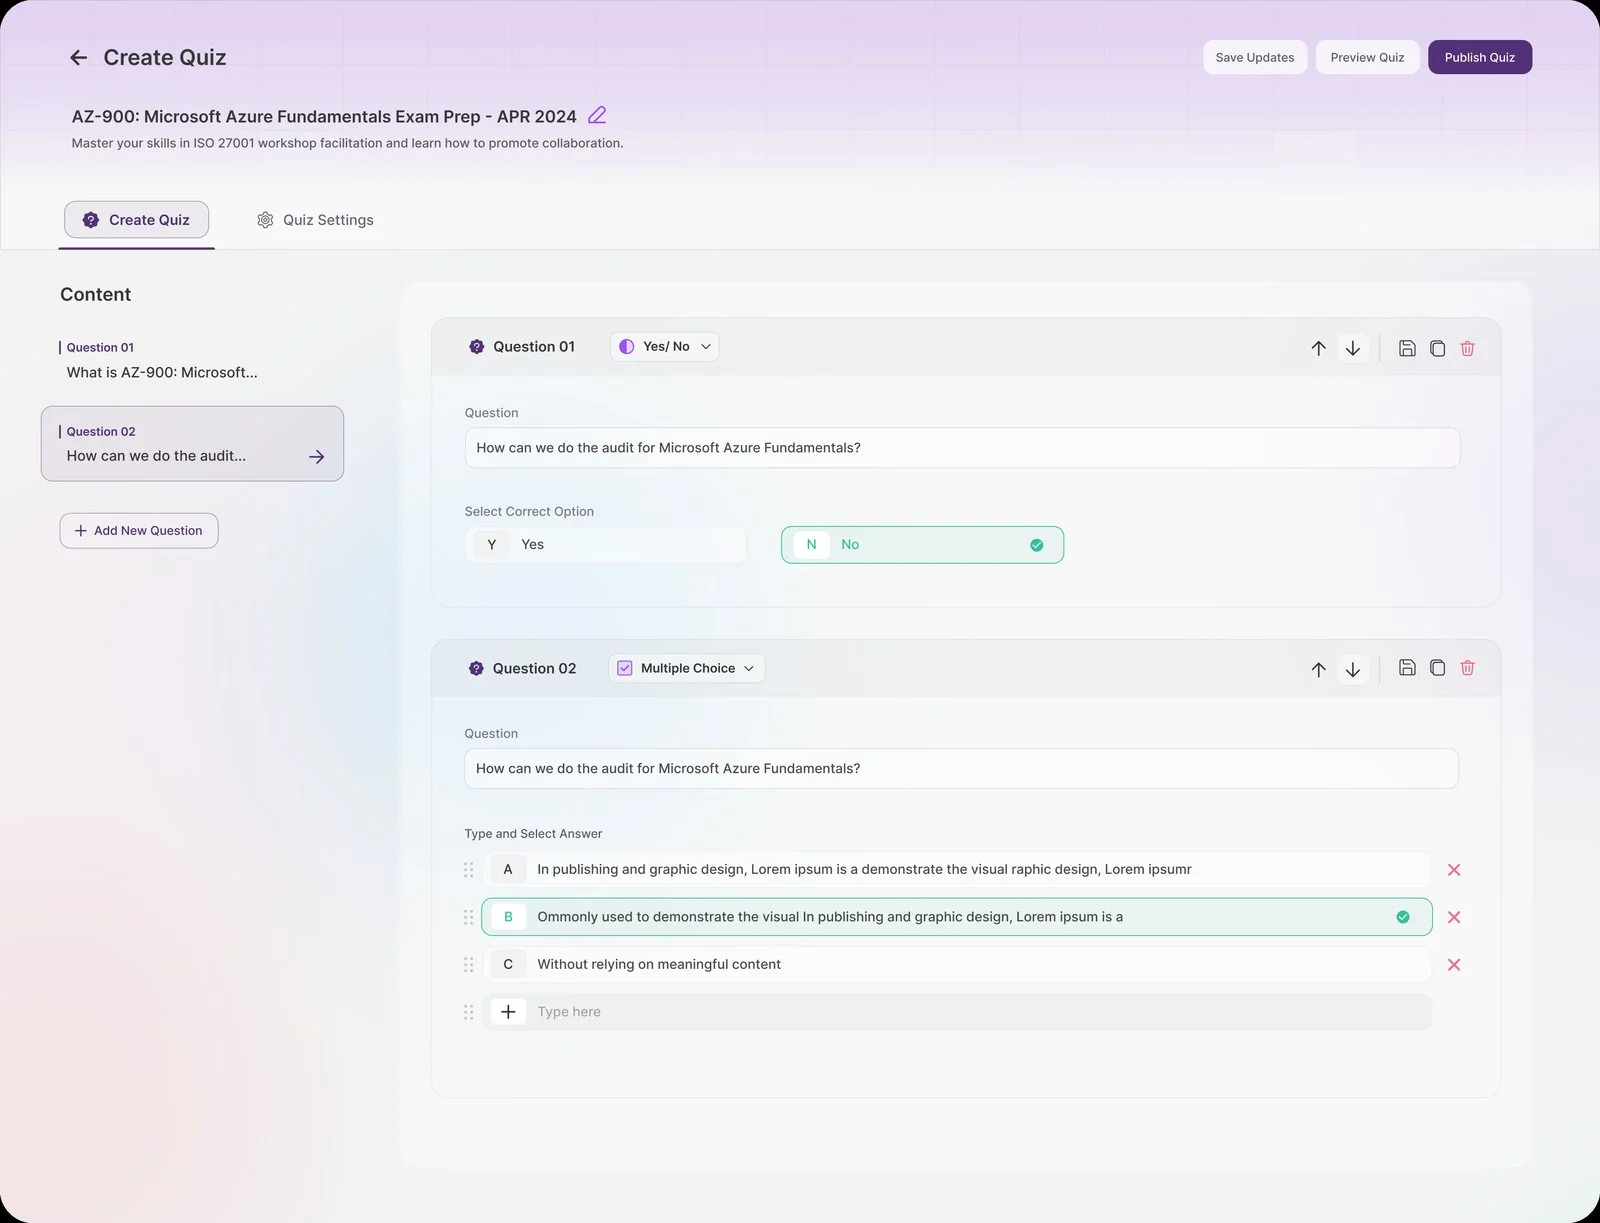Move Question 01 down

[1352, 348]
